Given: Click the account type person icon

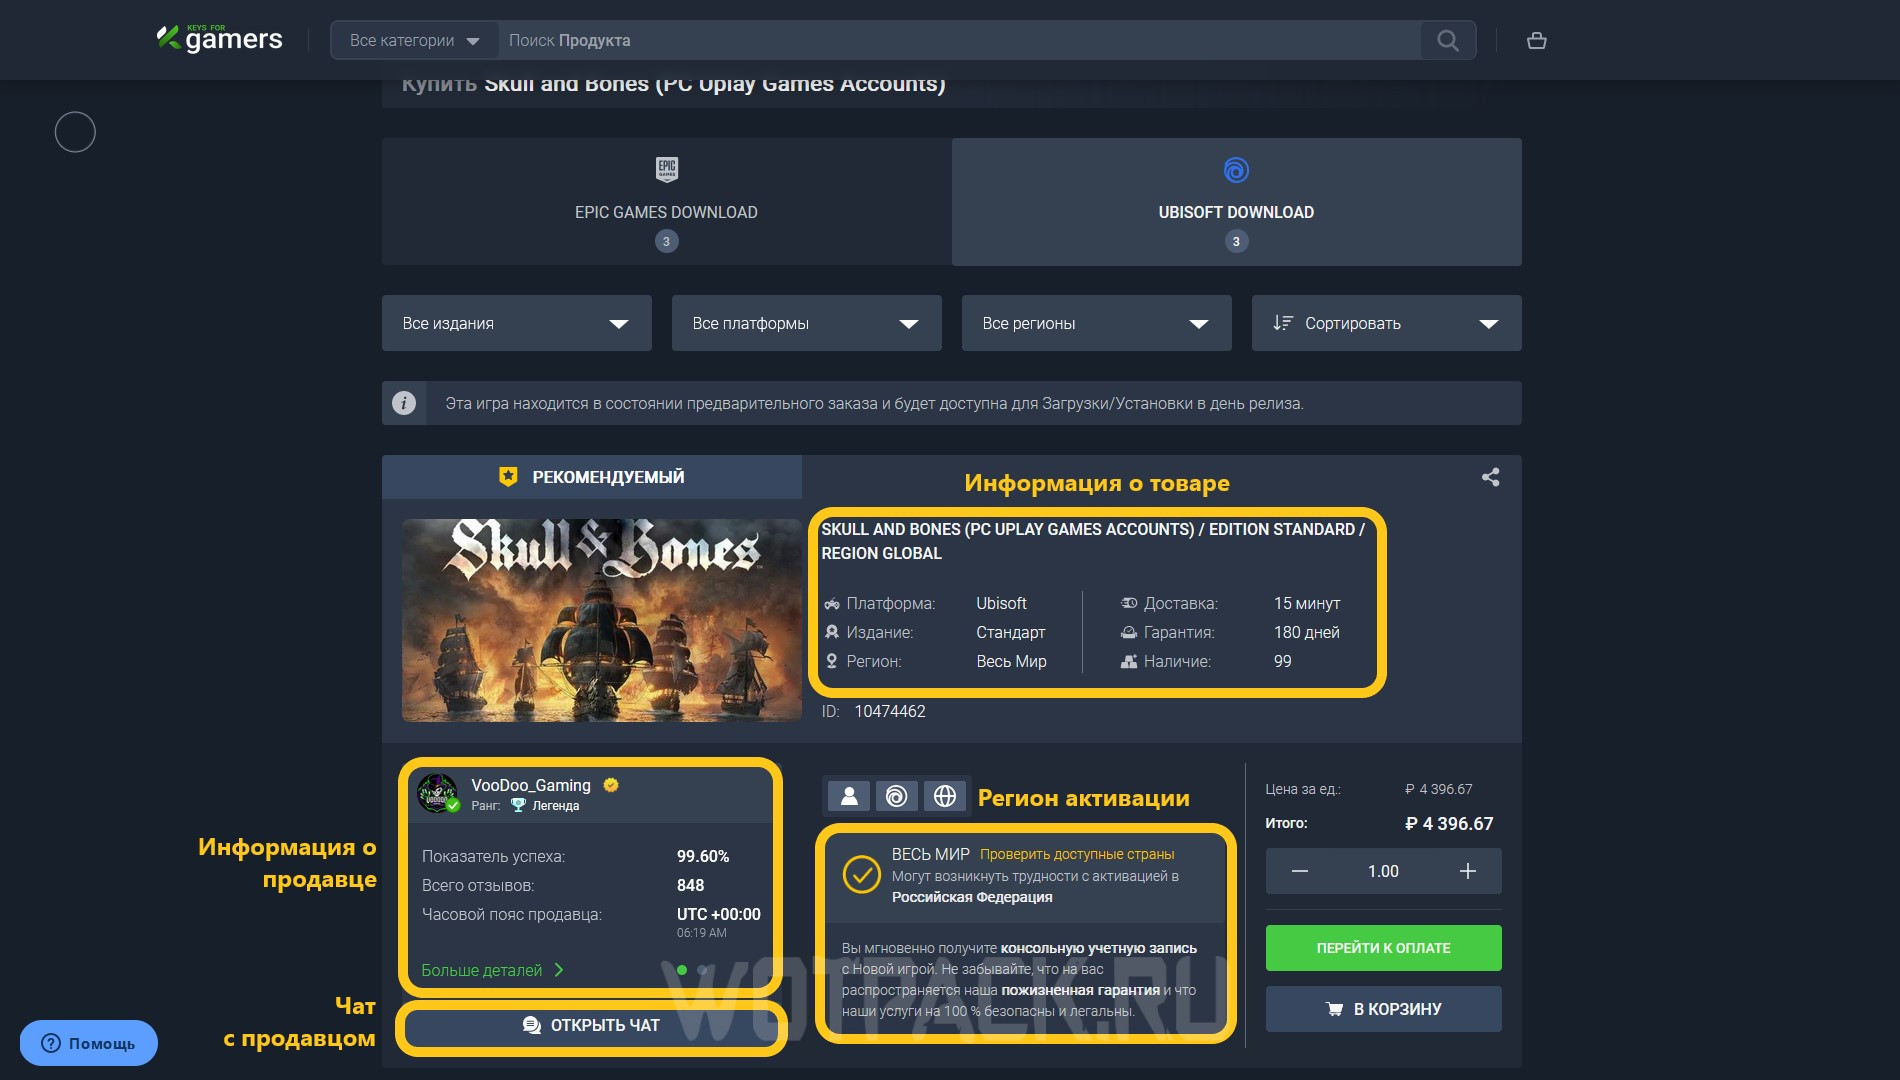Looking at the screenshot, I should tap(849, 796).
